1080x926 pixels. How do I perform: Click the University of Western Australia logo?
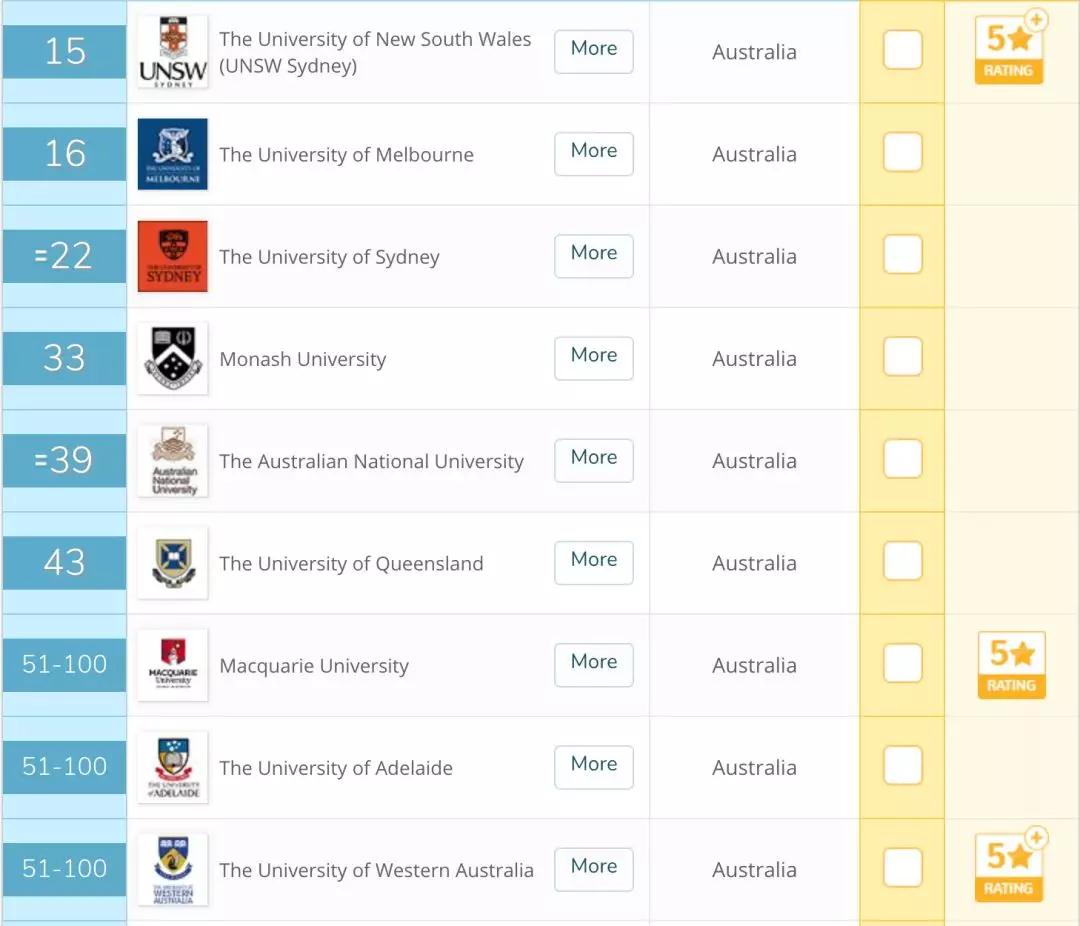pyautogui.click(x=173, y=870)
